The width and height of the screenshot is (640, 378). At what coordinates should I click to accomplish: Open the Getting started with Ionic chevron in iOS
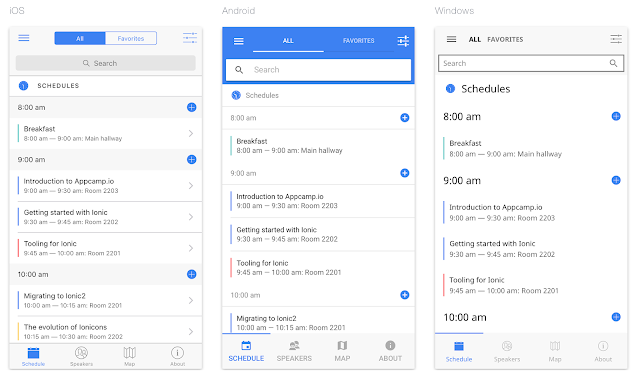[x=191, y=217]
